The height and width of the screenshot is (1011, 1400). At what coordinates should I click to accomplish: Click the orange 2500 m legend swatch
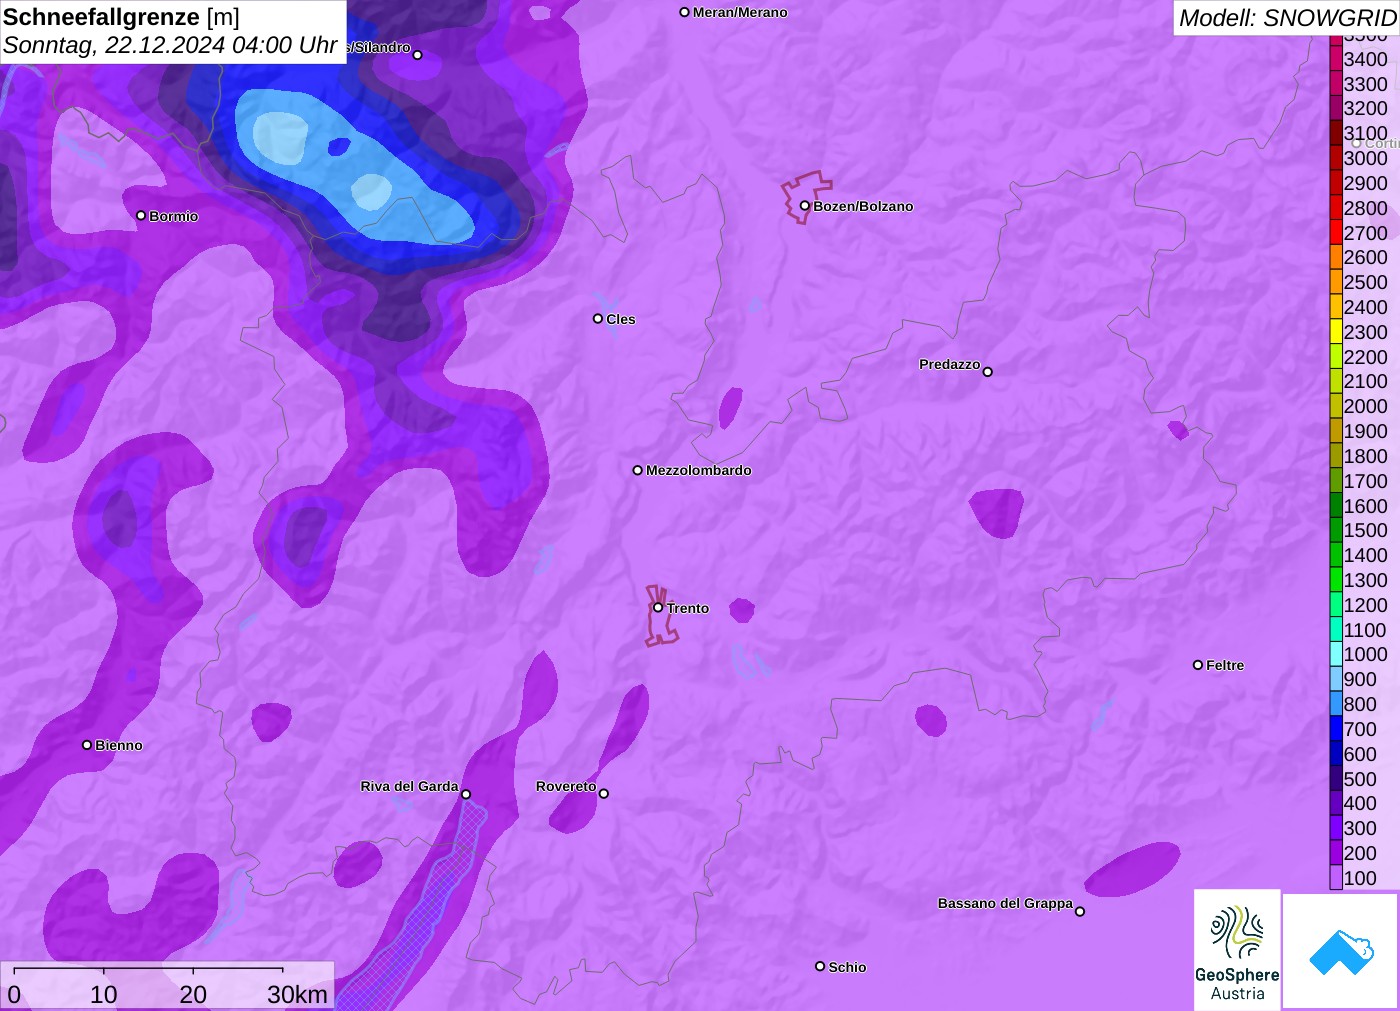(1336, 282)
